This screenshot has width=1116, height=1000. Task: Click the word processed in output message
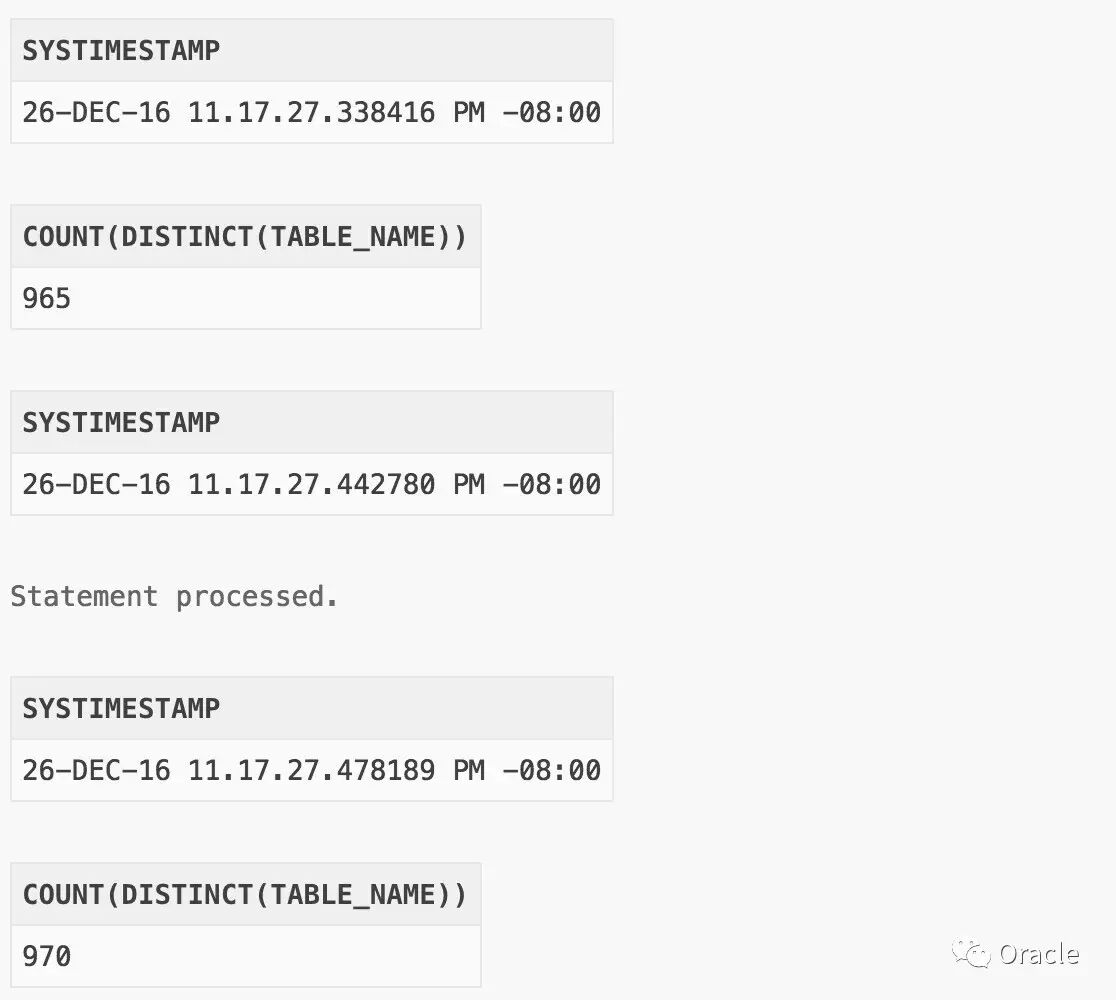256,598
